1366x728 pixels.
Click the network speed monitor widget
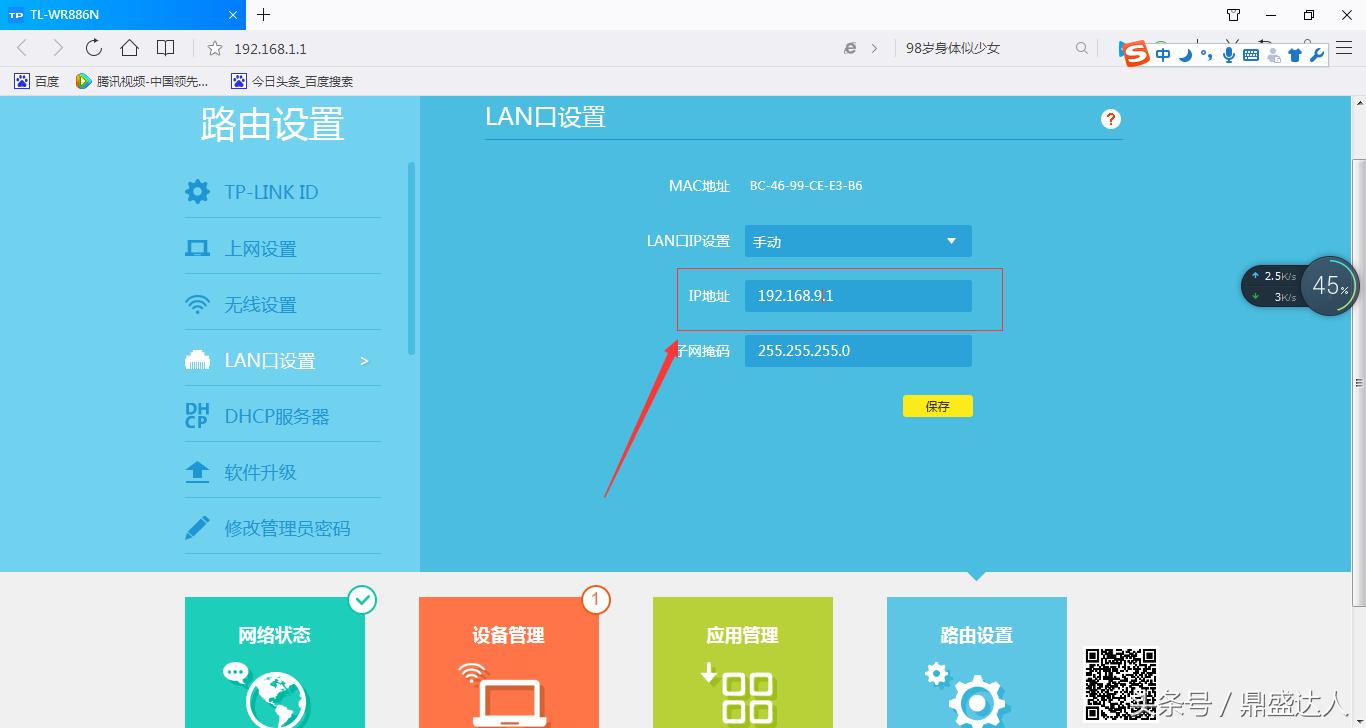click(1272, 286)
